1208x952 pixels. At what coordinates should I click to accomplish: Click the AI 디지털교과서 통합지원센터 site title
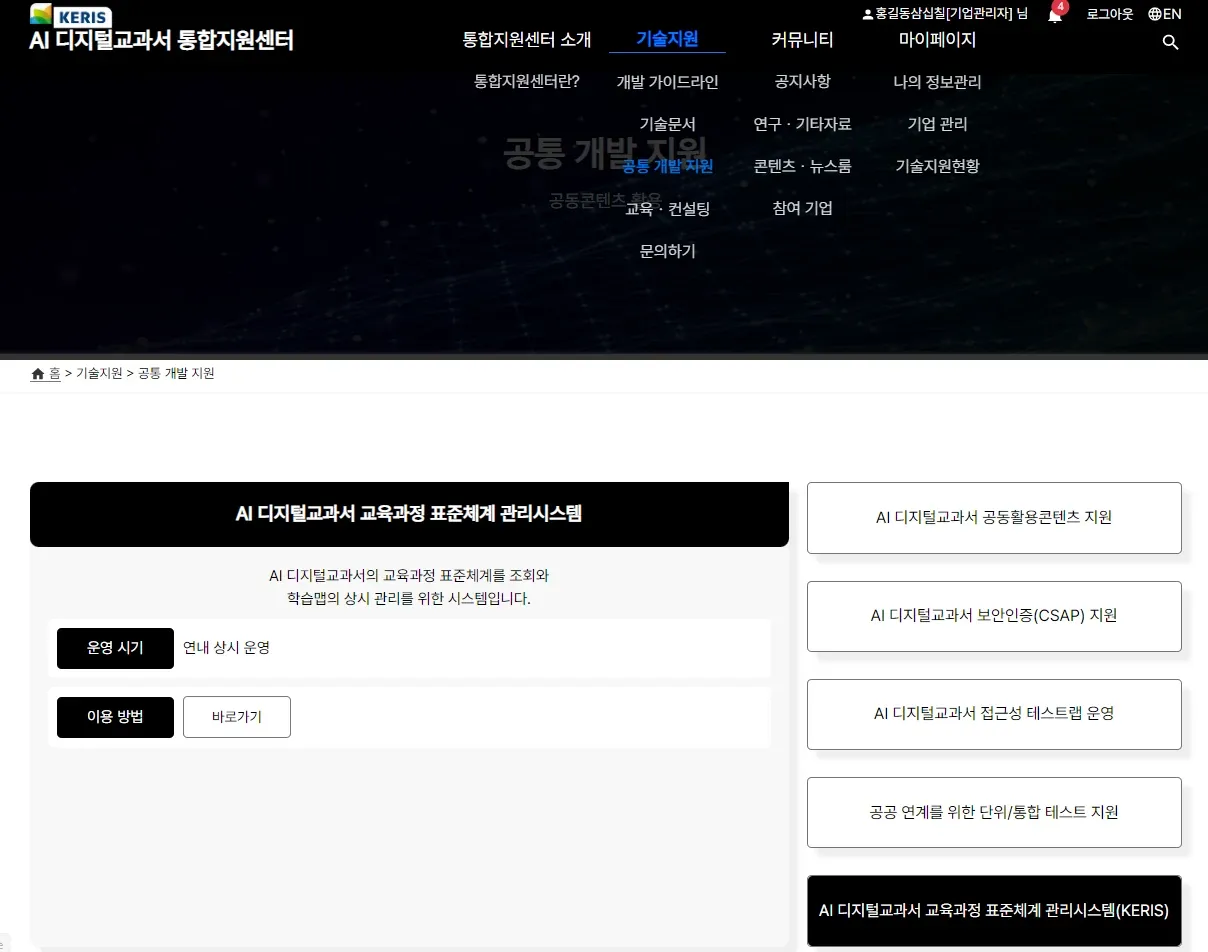tap(162, 41)
